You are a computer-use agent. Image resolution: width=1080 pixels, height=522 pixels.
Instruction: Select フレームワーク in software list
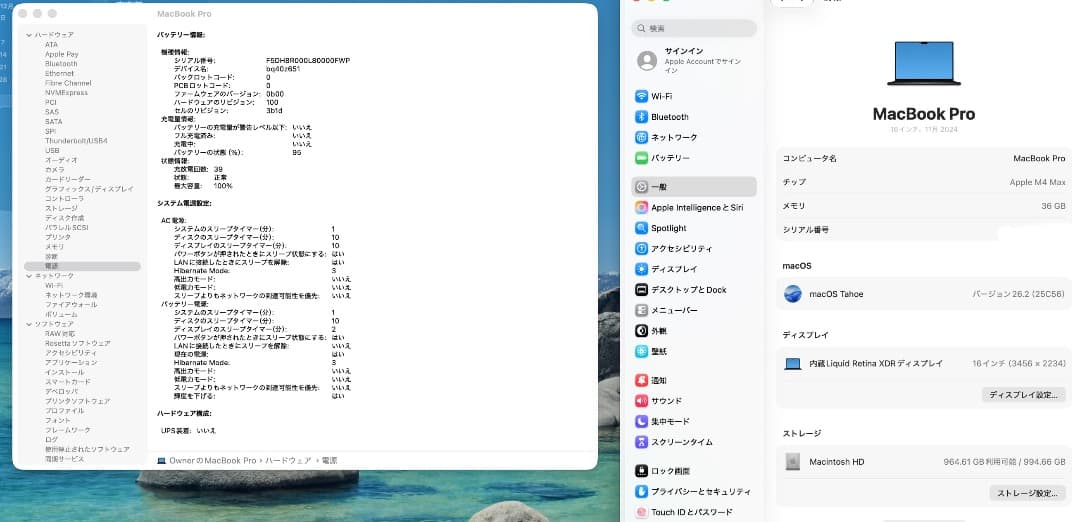(x=68, y=430)
